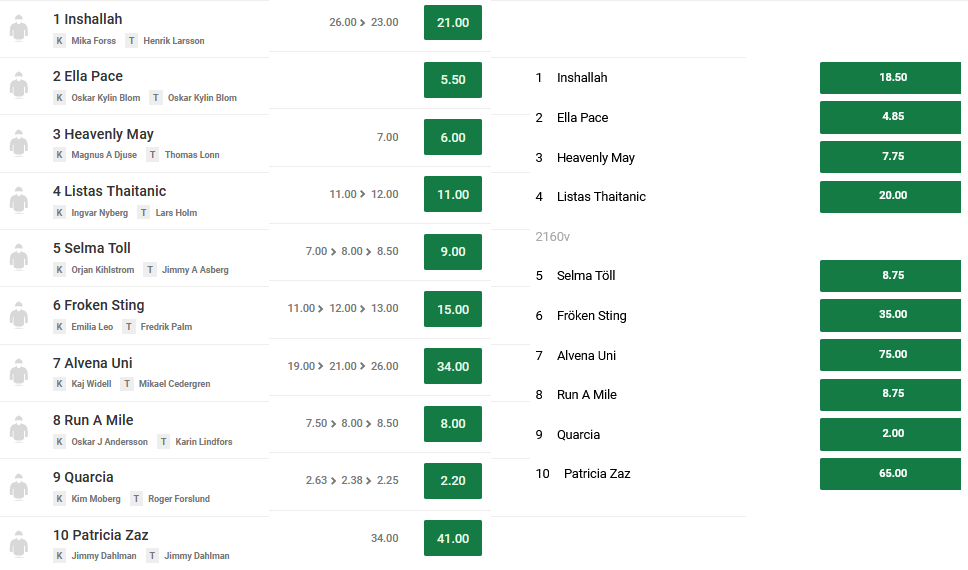Choose the 2.00 odds for Quarcia on the right

[890, 434]
